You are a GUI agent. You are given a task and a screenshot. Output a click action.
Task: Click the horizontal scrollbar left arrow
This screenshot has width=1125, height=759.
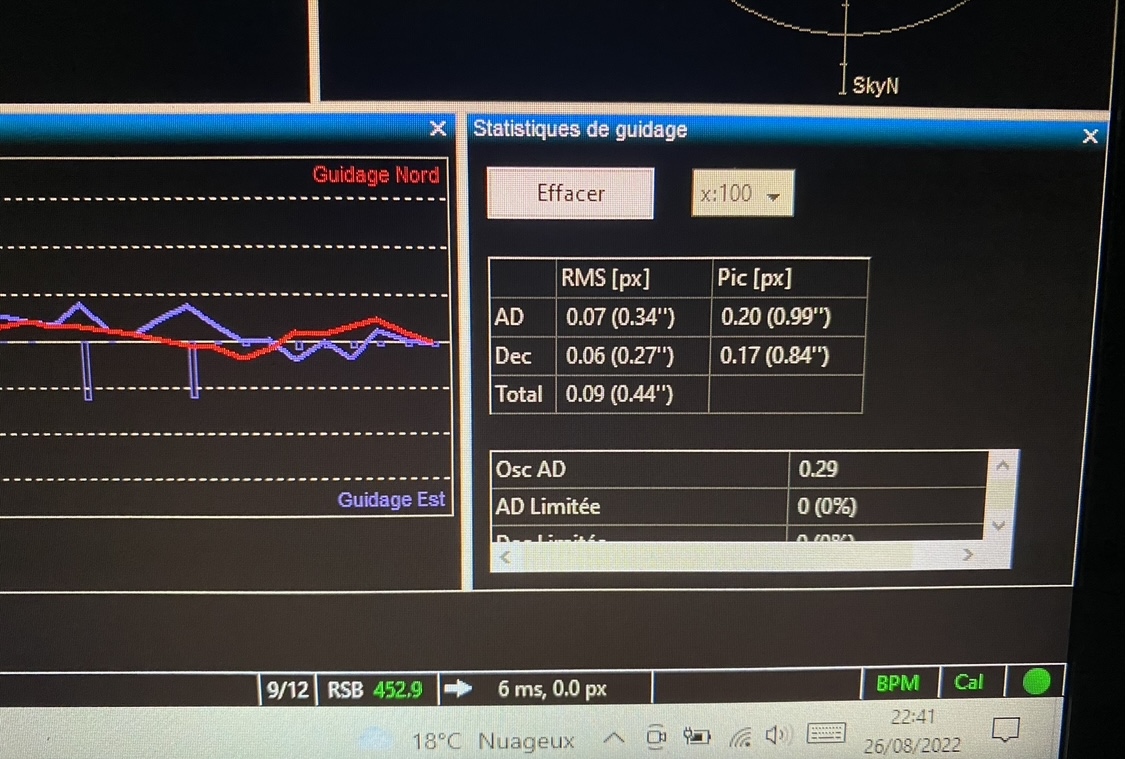point(505,557)
